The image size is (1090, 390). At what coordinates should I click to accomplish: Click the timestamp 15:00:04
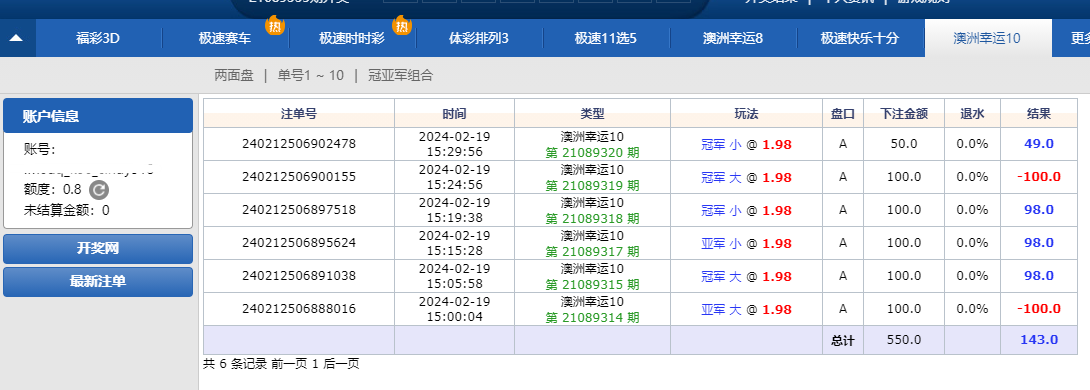[455, 317]
